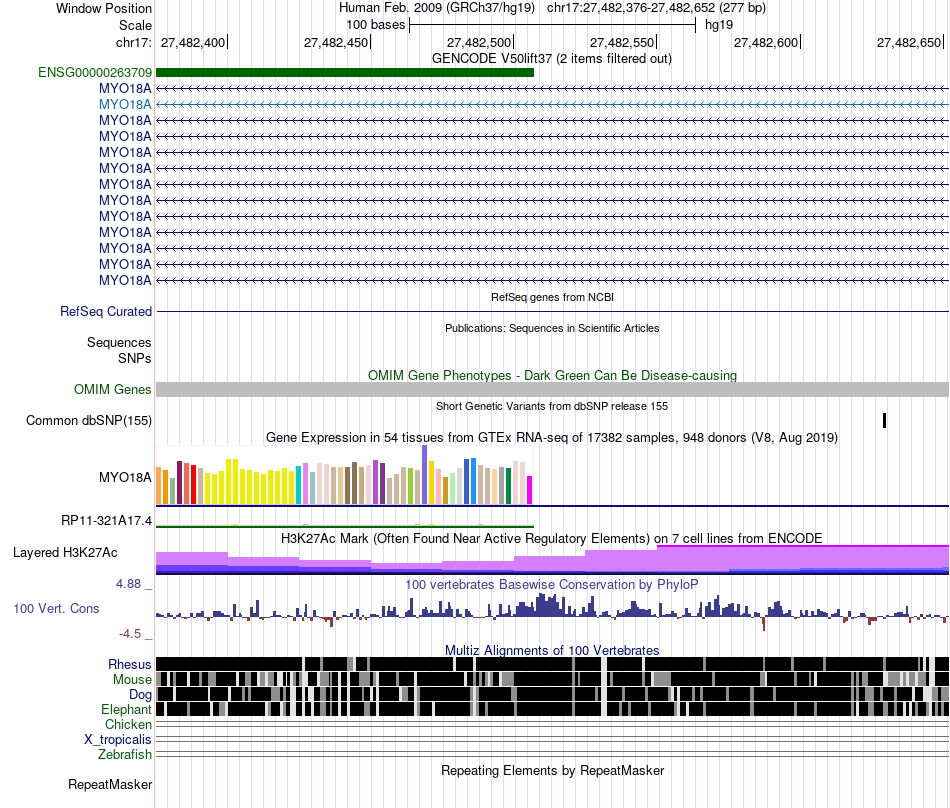Click the chr17:27,482,376-27,482,652 position text

click(656, 8)
